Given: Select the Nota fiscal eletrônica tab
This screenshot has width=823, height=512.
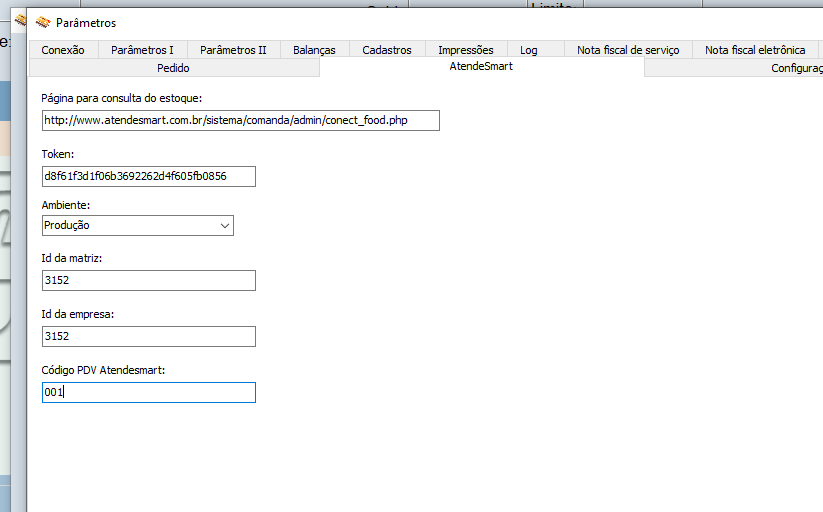Looking at the screenshot, I should (x=755, y=50).
